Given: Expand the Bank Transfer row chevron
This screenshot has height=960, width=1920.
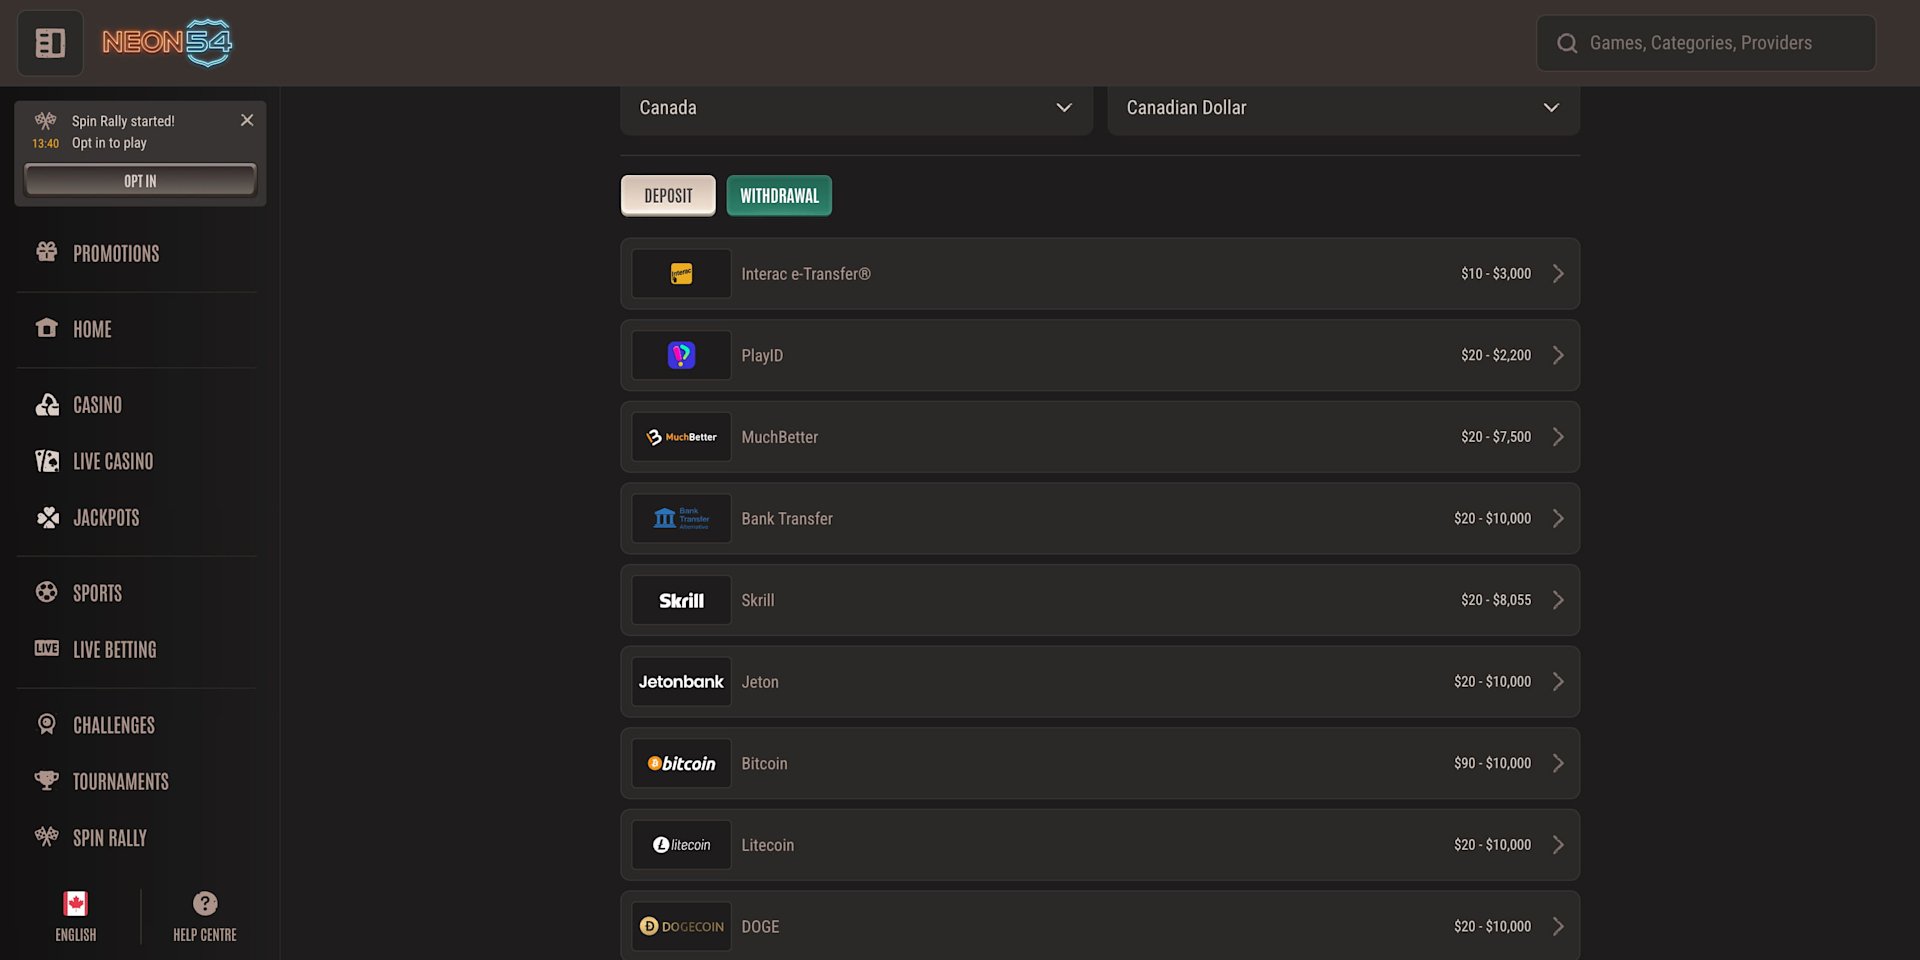Looking at the screenshot, I should coord(1558,519).
